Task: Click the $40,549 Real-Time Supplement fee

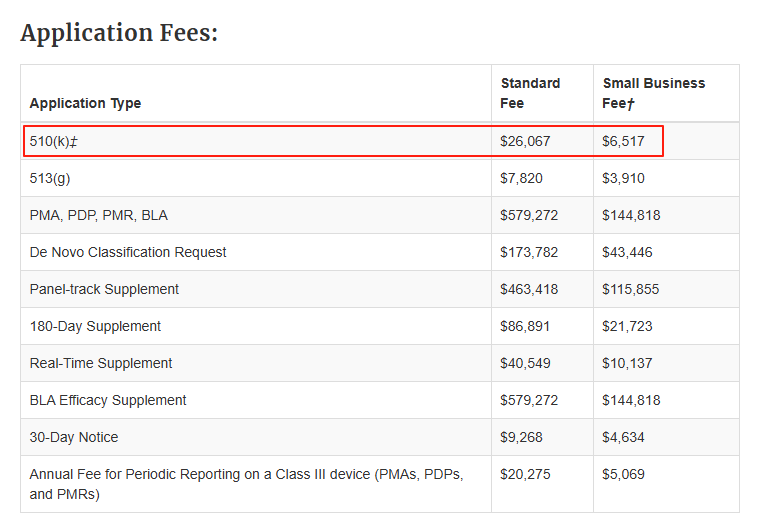Action: (525, 363)
